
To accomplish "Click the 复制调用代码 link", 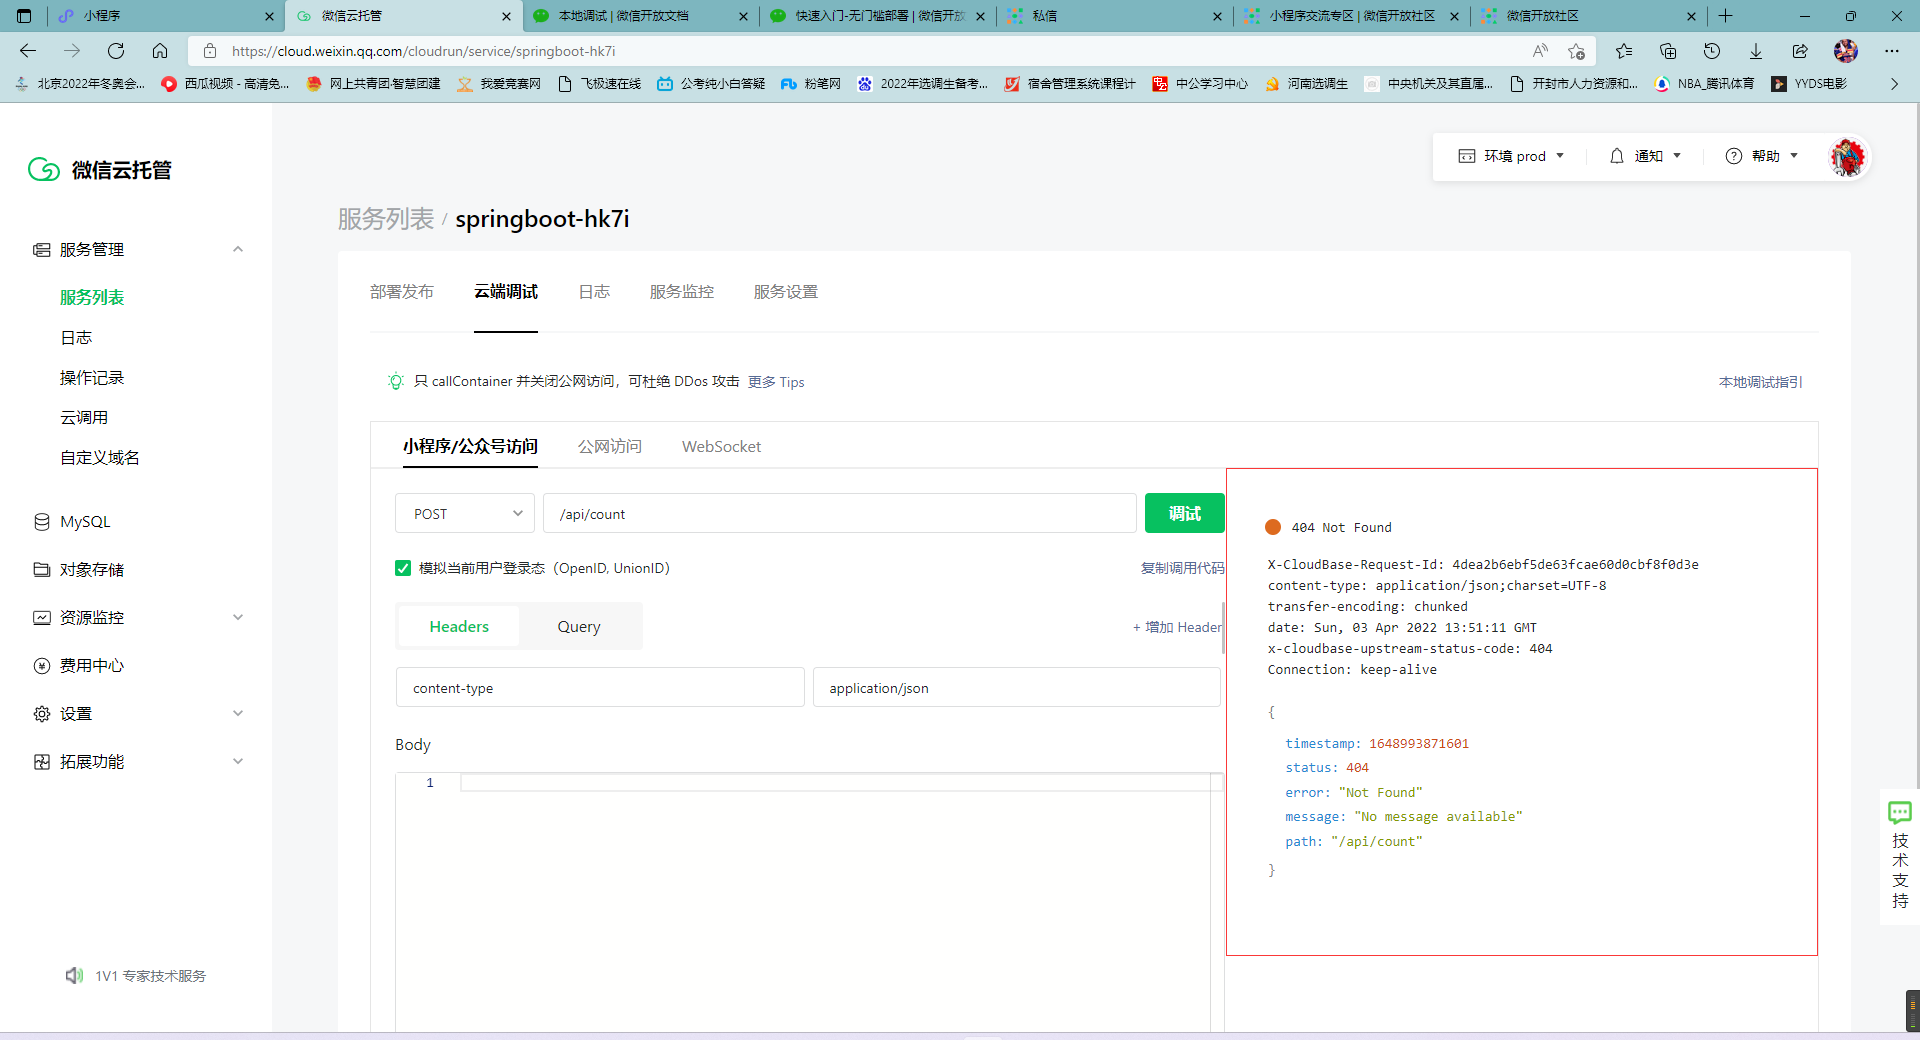I will coord(1182,568).
